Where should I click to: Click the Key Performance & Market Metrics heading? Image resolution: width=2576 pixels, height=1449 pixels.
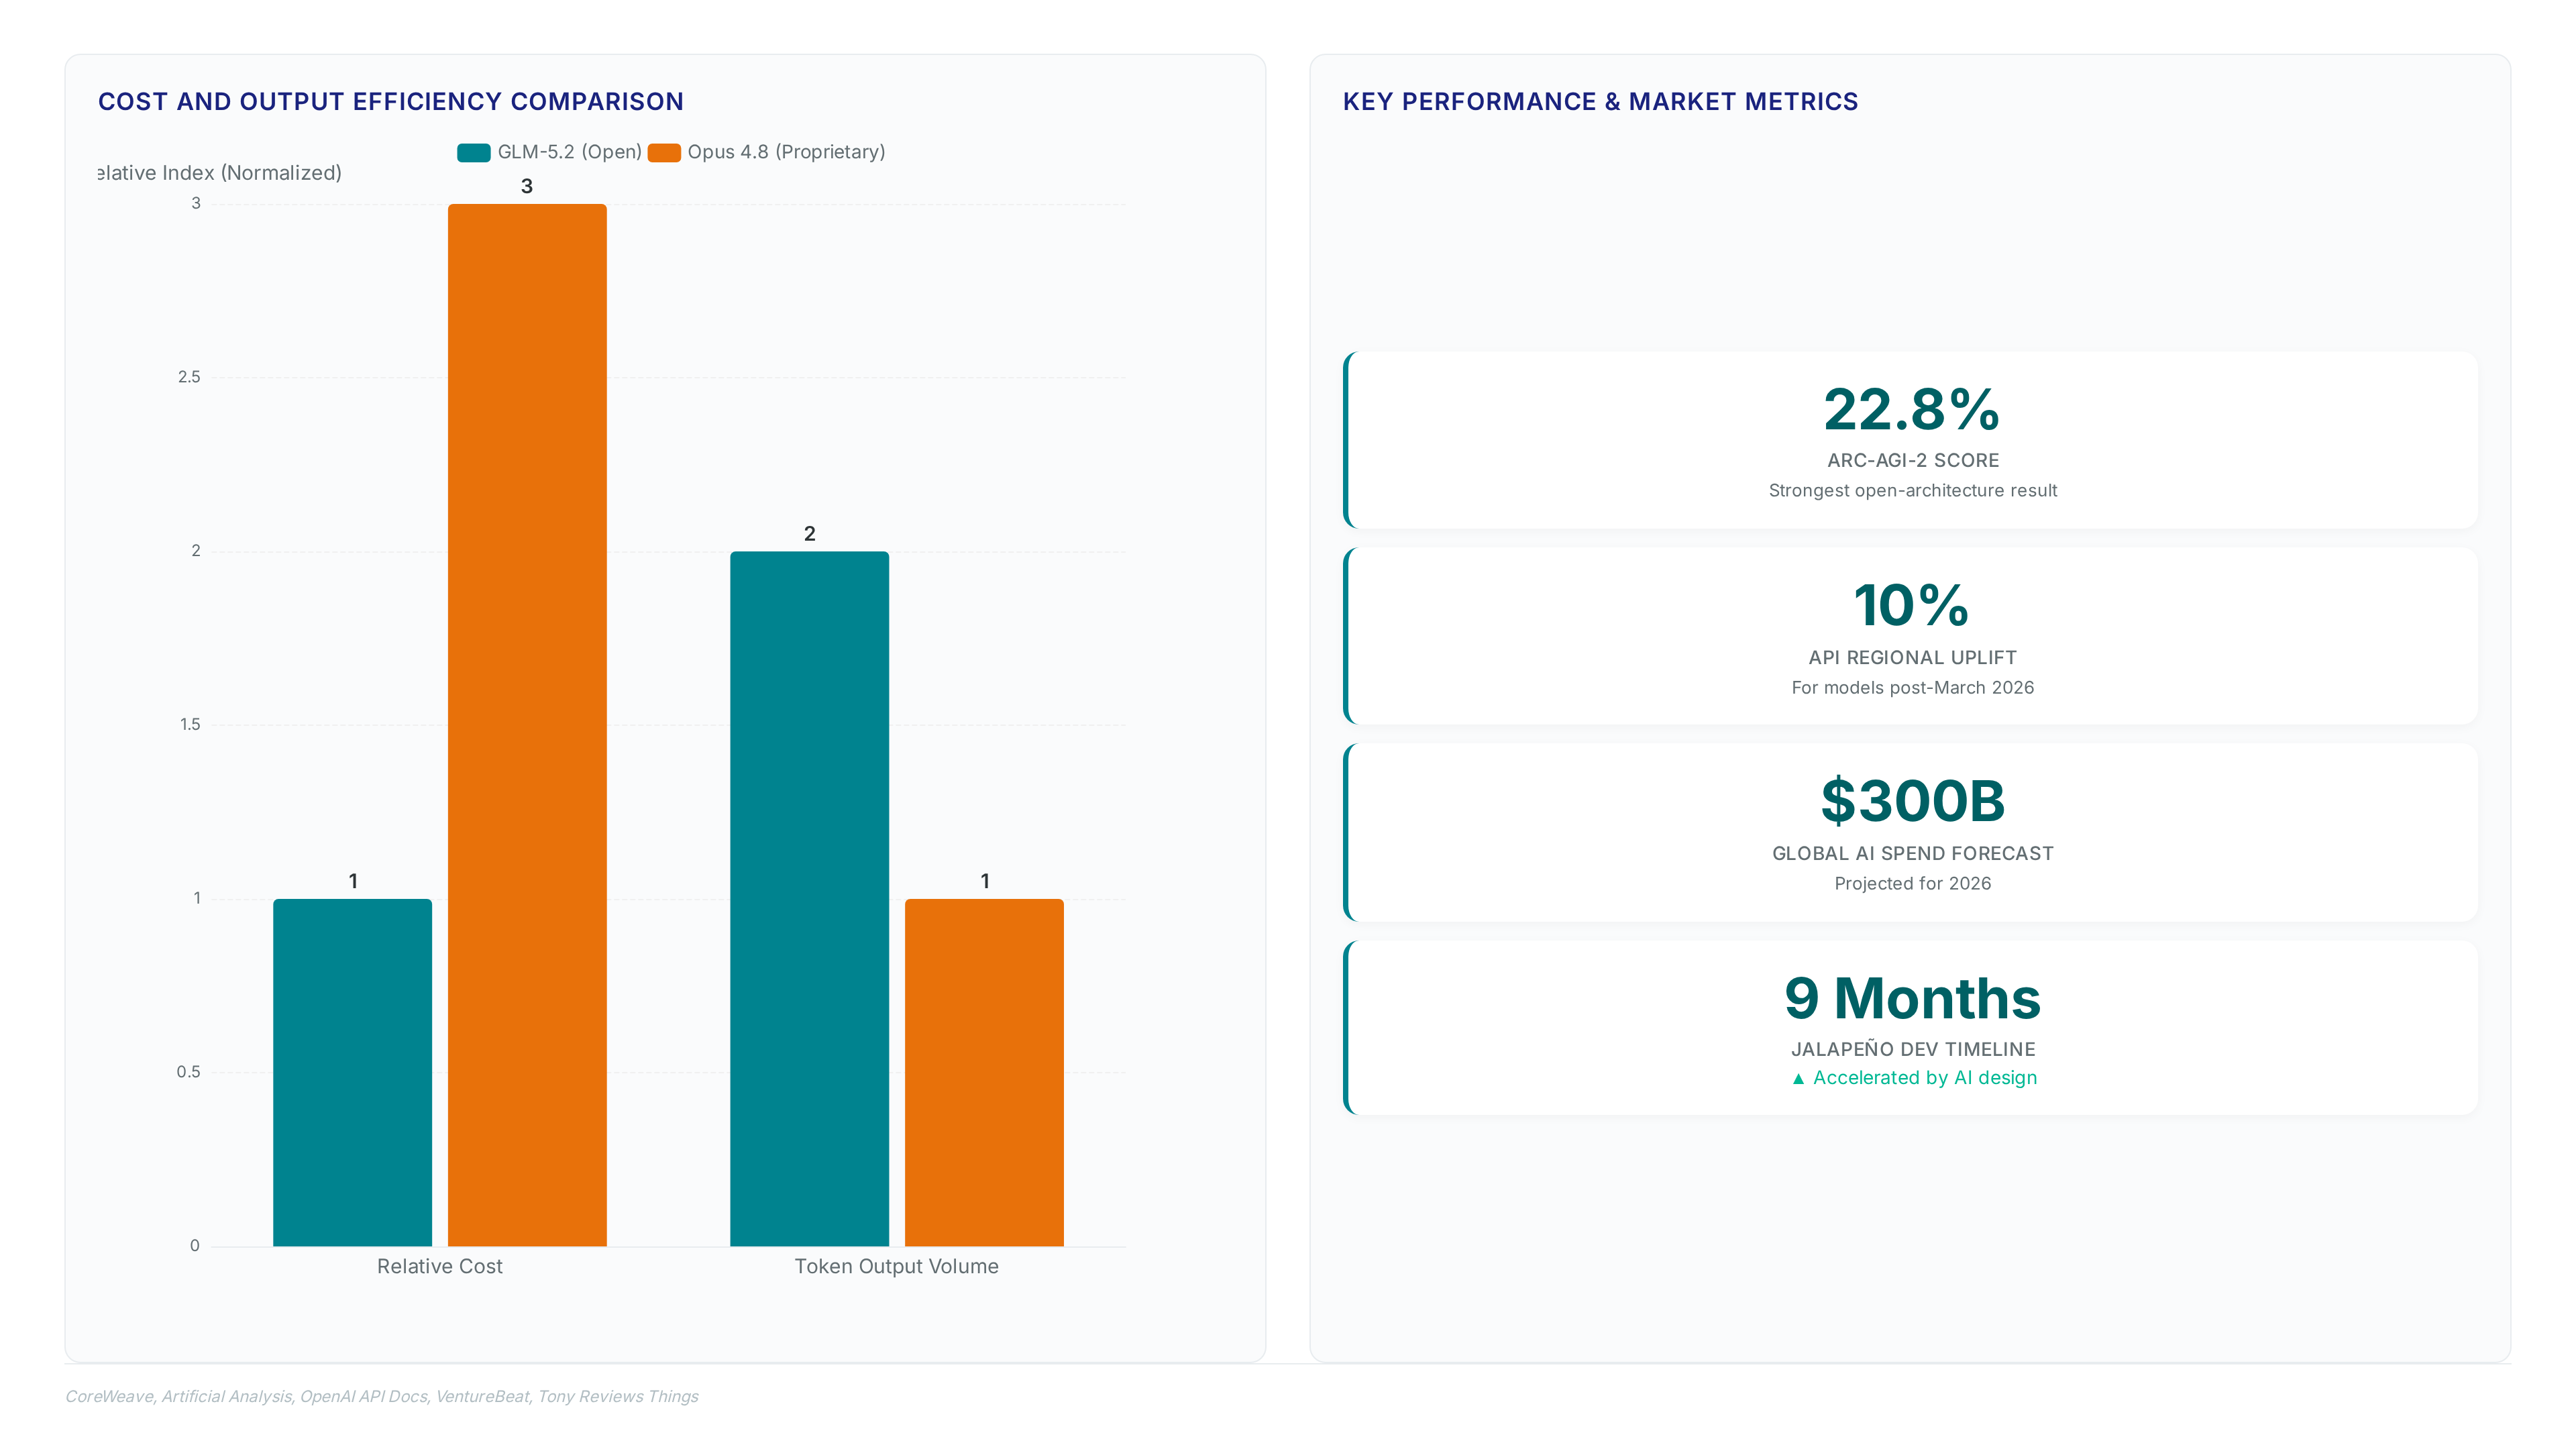1600,102
